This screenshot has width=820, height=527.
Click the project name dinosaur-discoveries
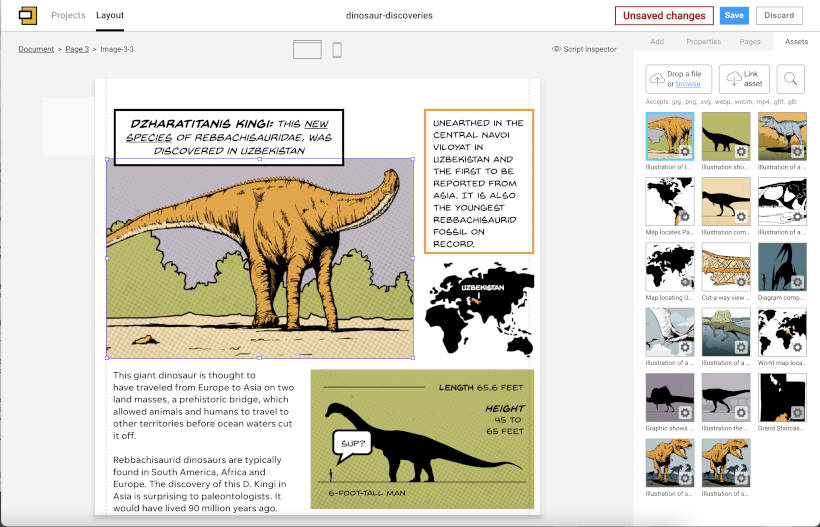click(389, 16)
